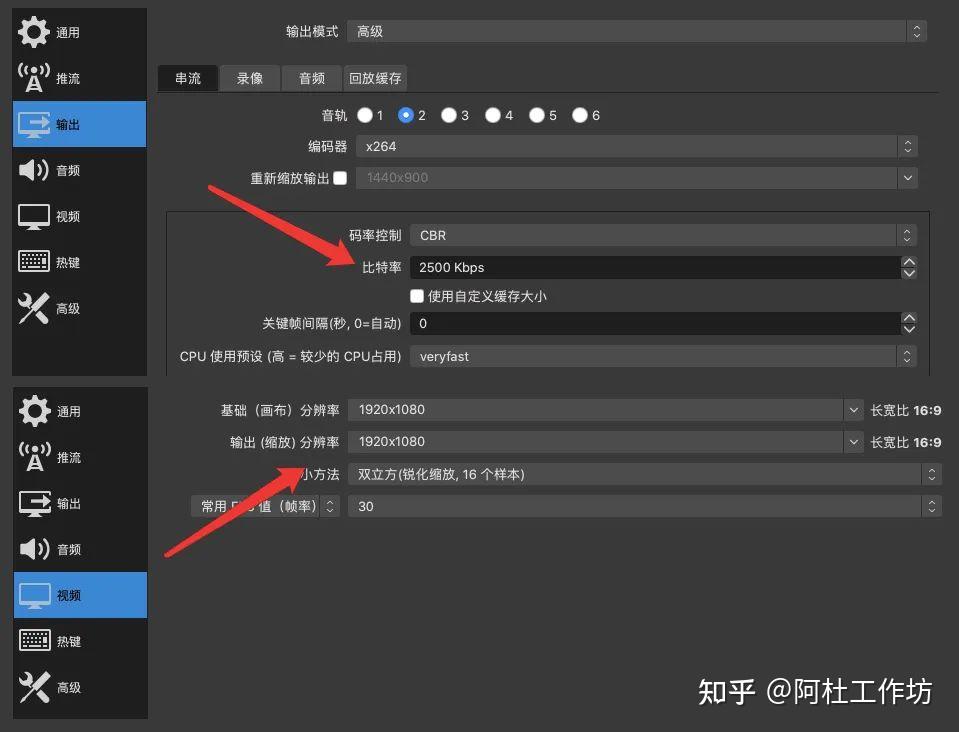Open the 1440x900 rescale resolution dropdown

637,178
